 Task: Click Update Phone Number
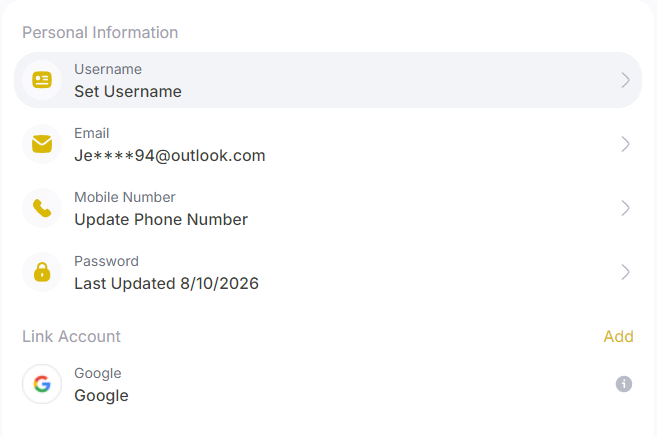[161, 220]
